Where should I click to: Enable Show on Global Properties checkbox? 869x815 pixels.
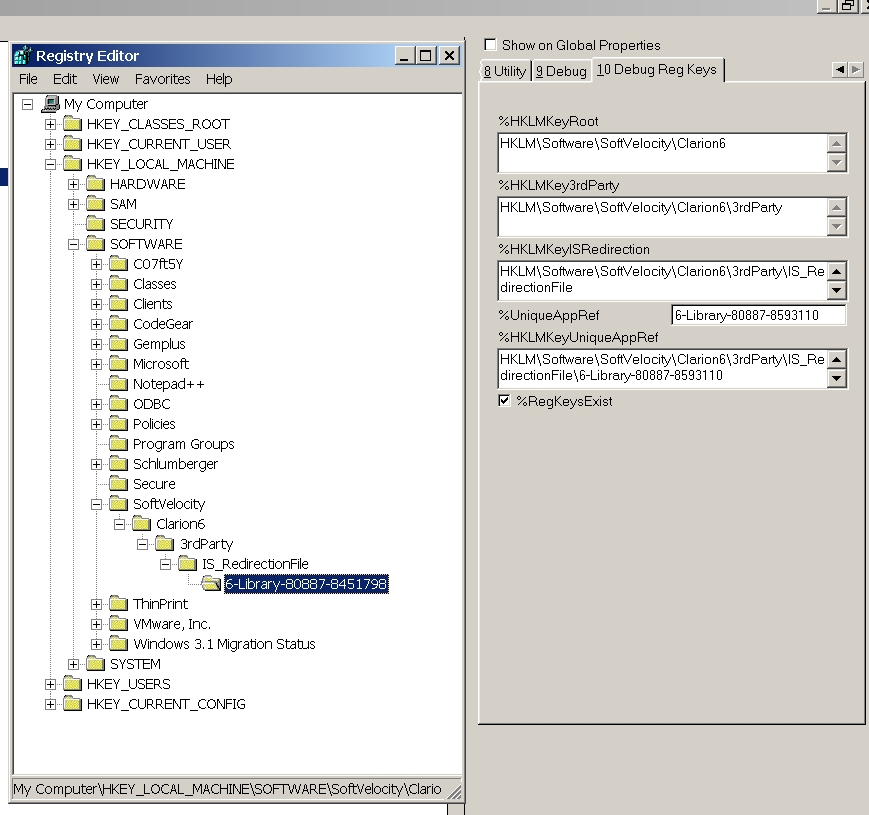tap(490, 45)
